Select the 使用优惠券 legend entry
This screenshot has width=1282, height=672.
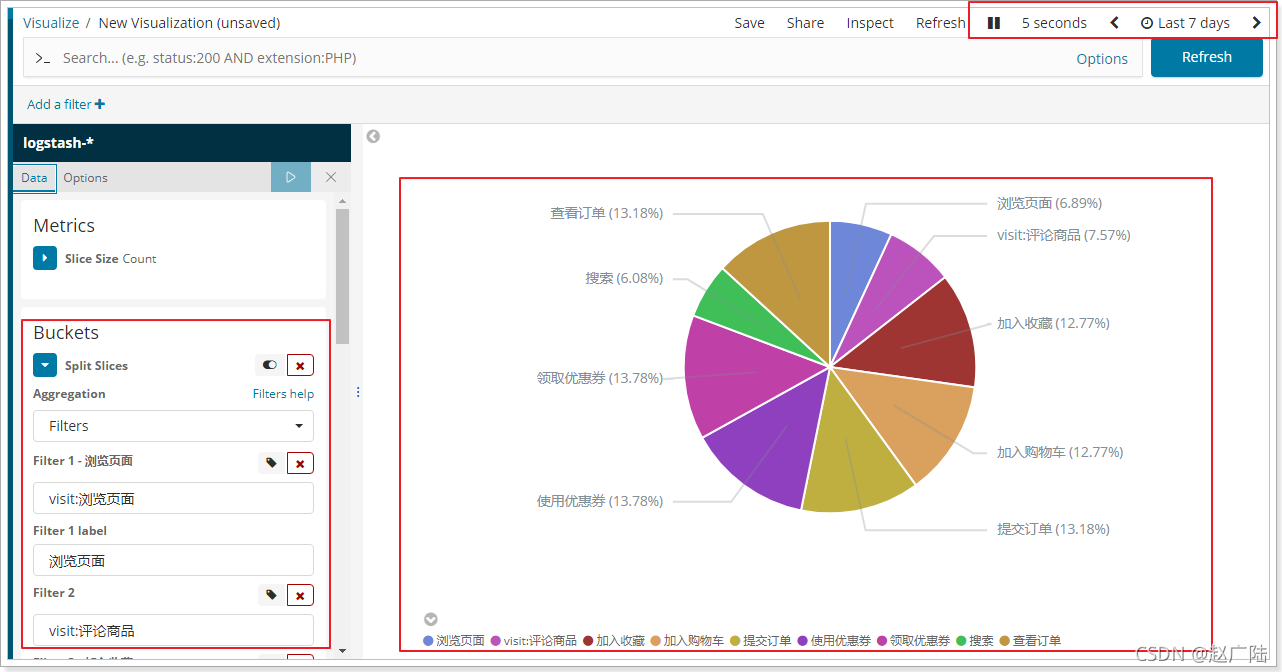point(834,641)
